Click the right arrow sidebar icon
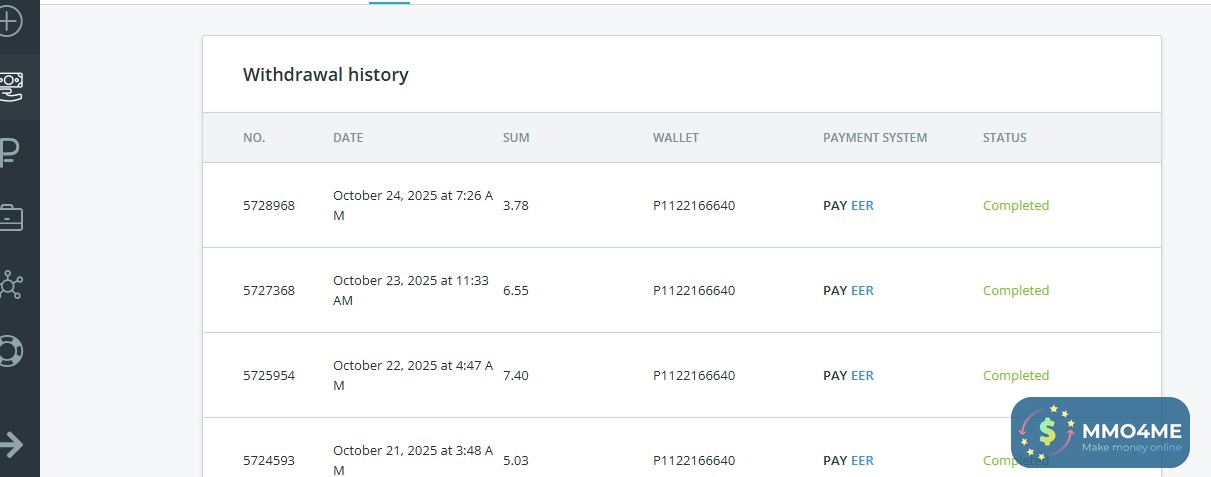 (x=11, y=444)
